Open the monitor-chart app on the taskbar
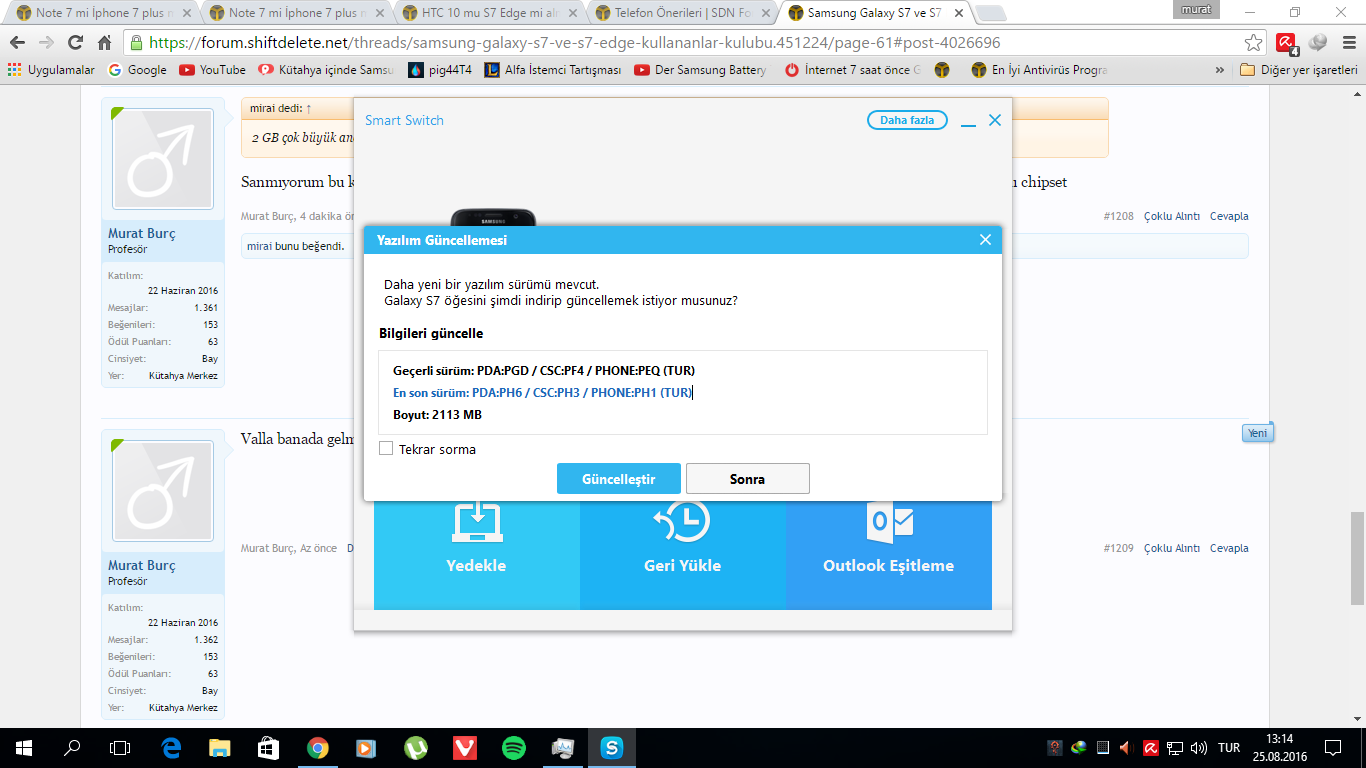1366x768 pixels. [x=562, y=747]
